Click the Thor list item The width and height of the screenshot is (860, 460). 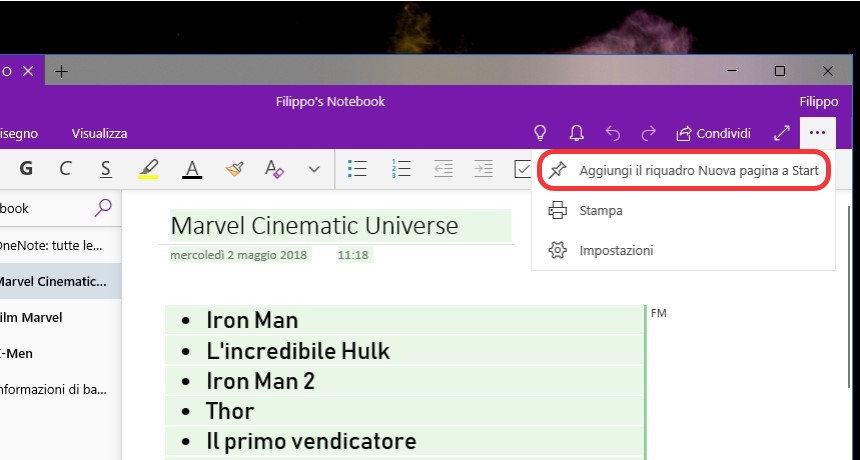[x=230, y=411]
